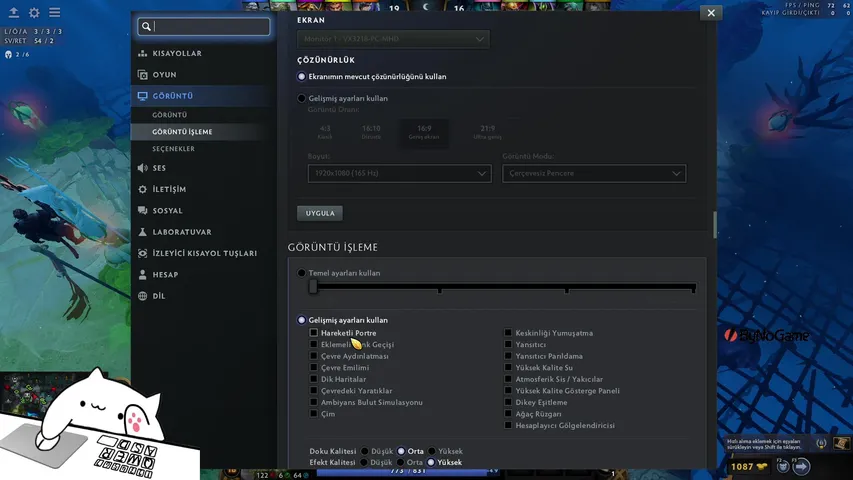
Task: Toggle Yansıtıcı Parıldama checkbox
Action: [508, 356]
